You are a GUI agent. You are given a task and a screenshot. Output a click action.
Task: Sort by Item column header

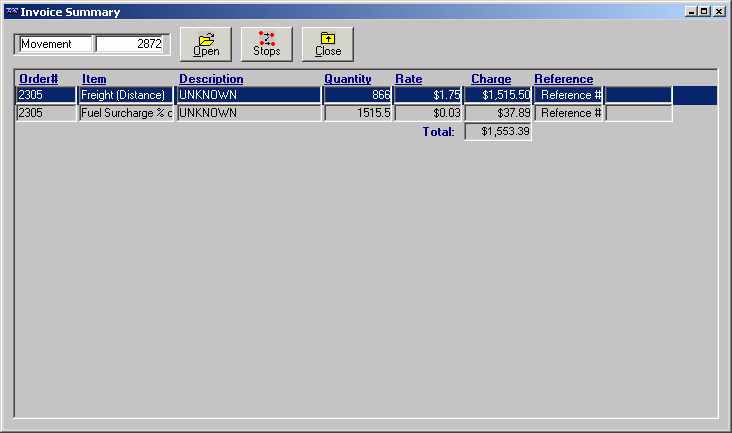94,79
